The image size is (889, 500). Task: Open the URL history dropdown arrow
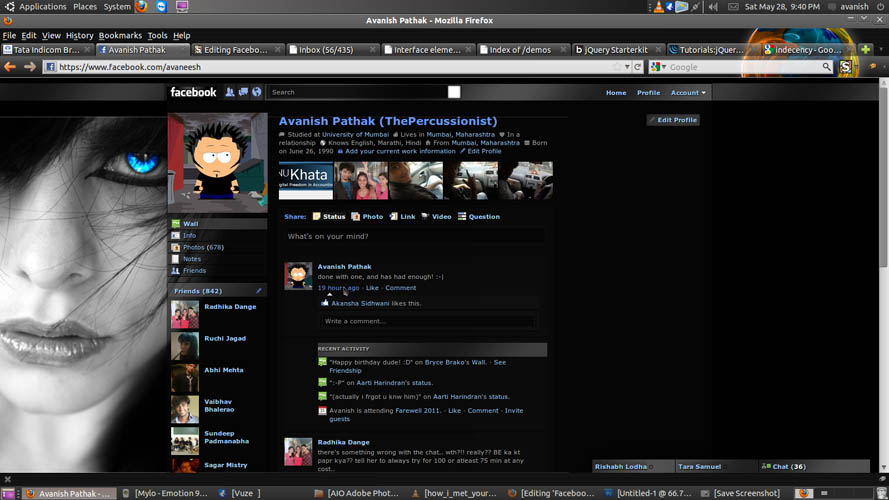click(627, 67)
